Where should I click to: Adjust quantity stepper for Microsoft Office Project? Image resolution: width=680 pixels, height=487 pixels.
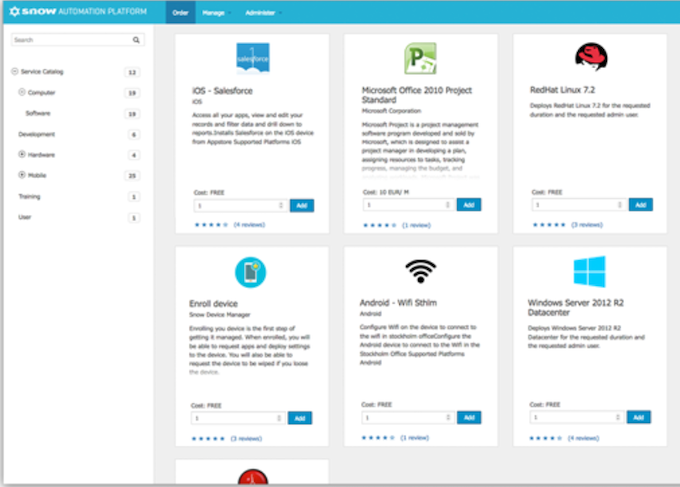tap(448, 205)
